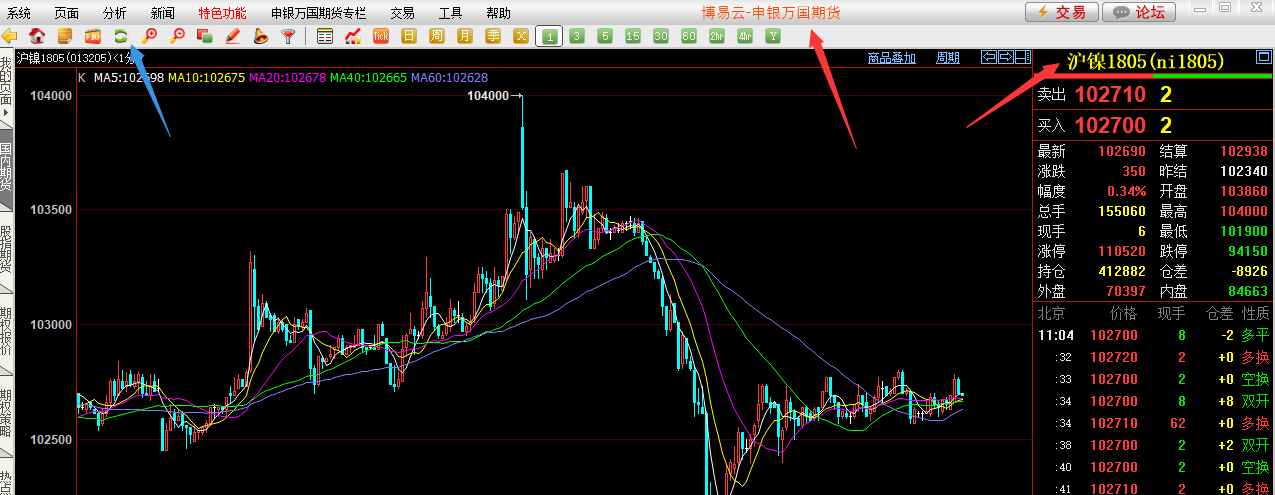The height and width of the screenshot is (495, 1275).
Task: Click the 交易 trade button
Action: coord(1060,12)
